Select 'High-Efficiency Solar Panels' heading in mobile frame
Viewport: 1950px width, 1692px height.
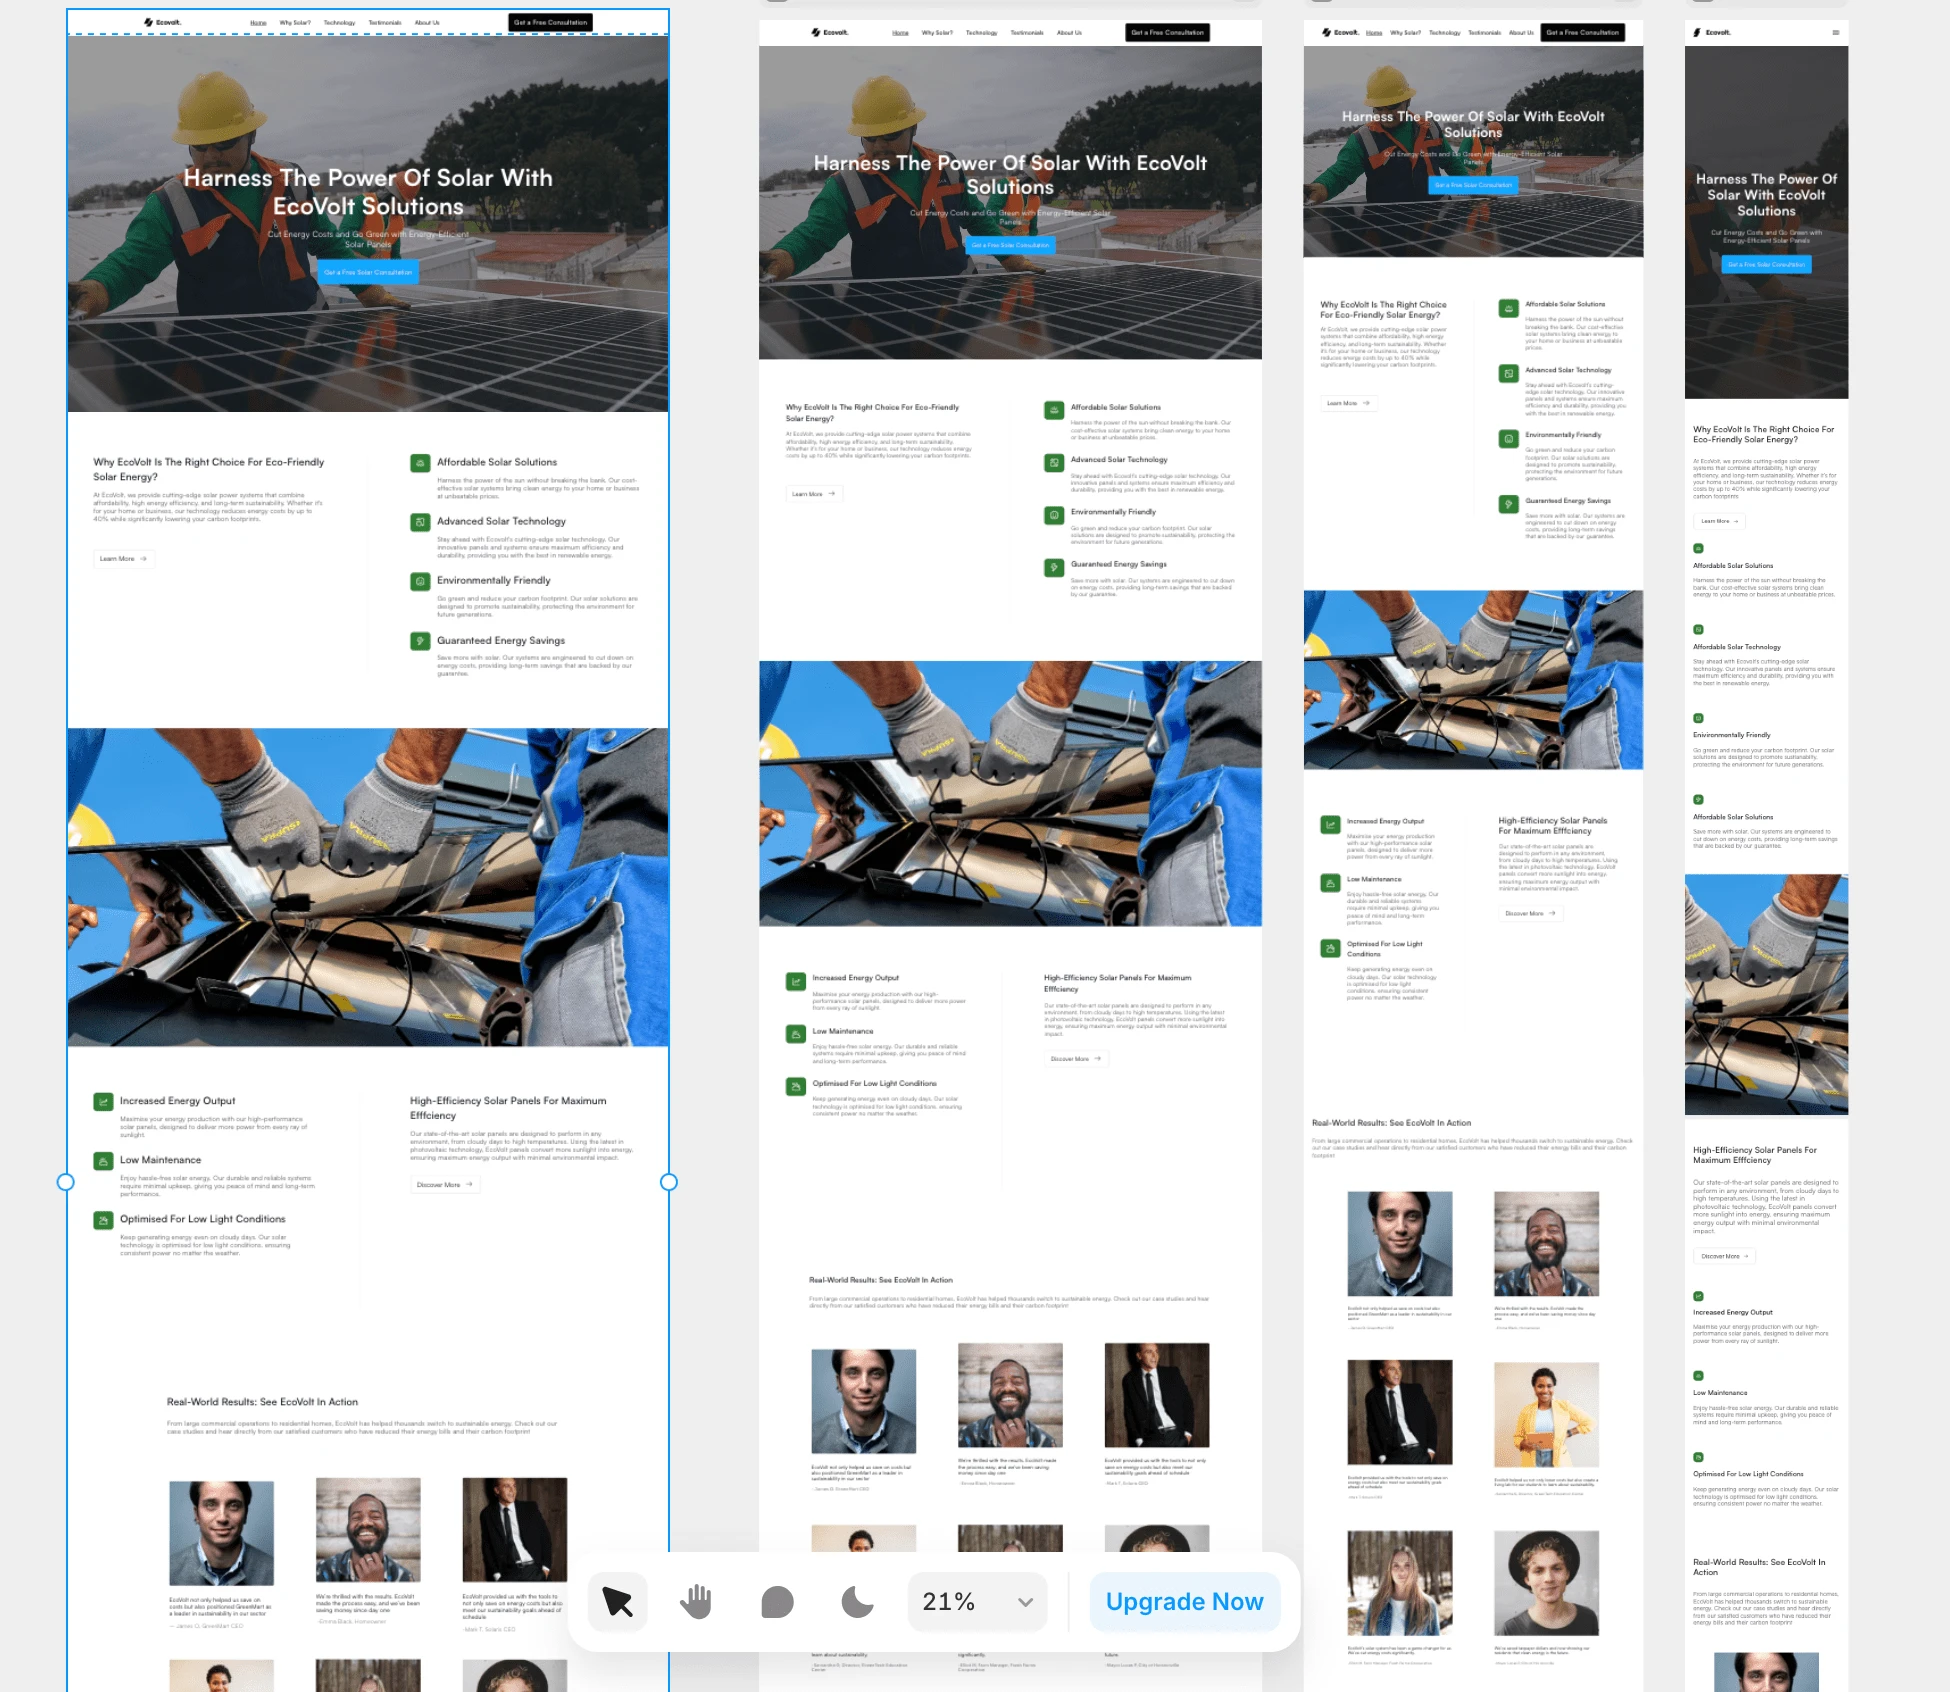(1755, 1155)
